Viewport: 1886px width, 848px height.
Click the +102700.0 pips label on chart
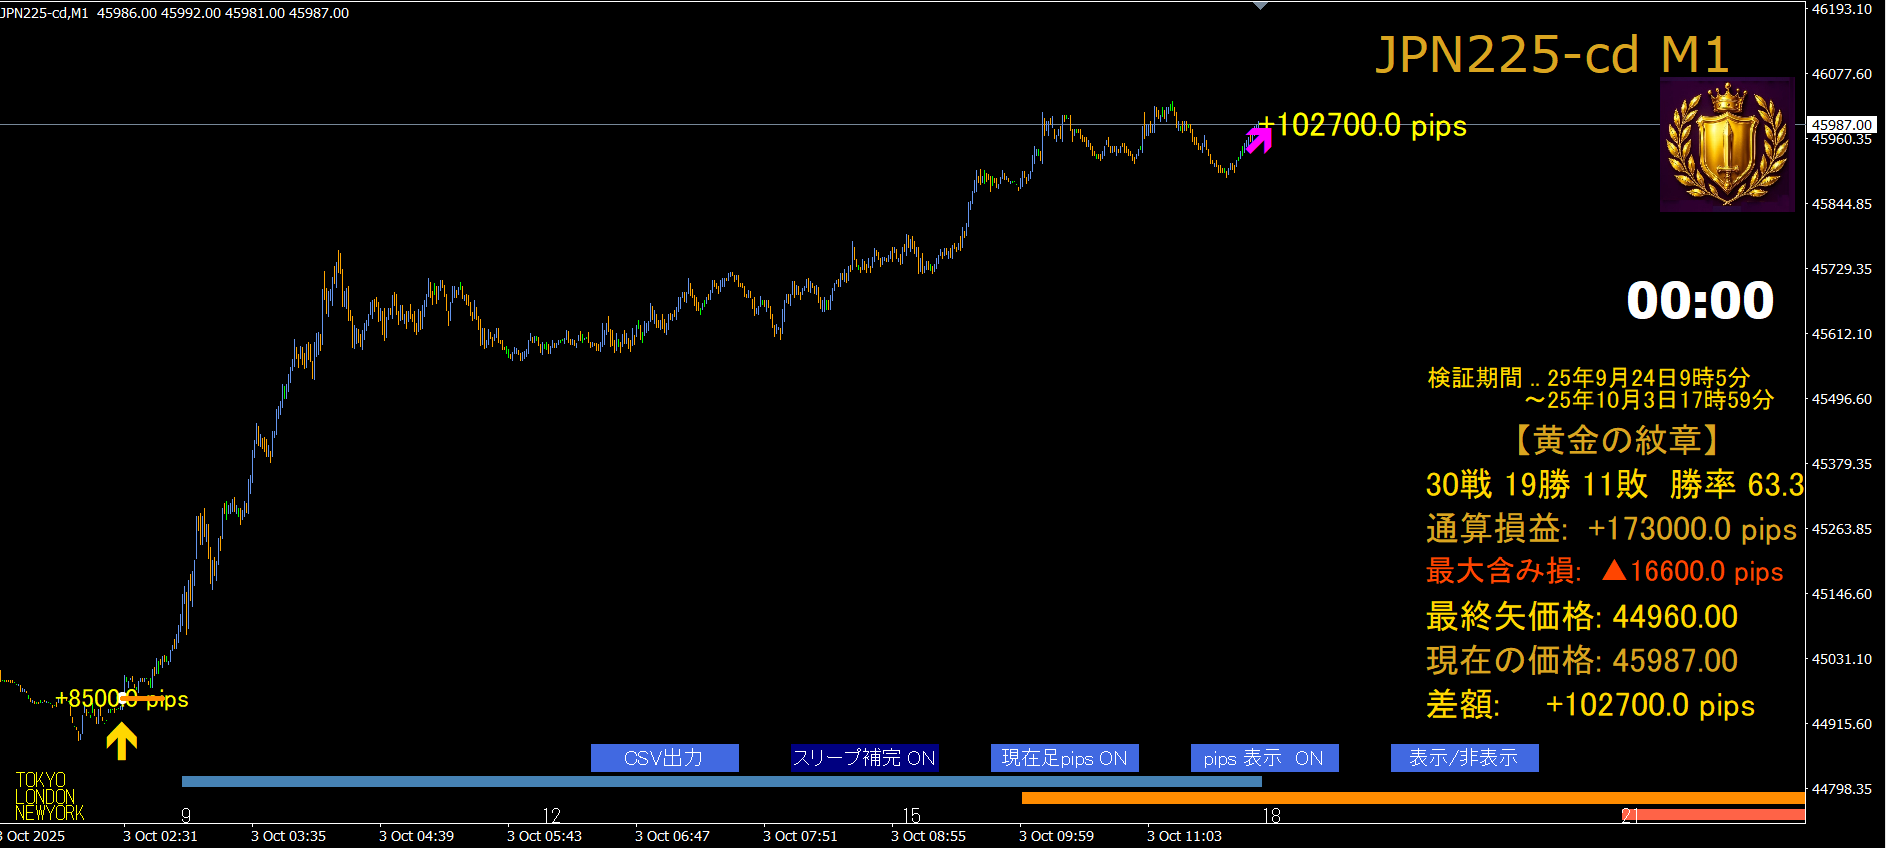pos(1363,125)
